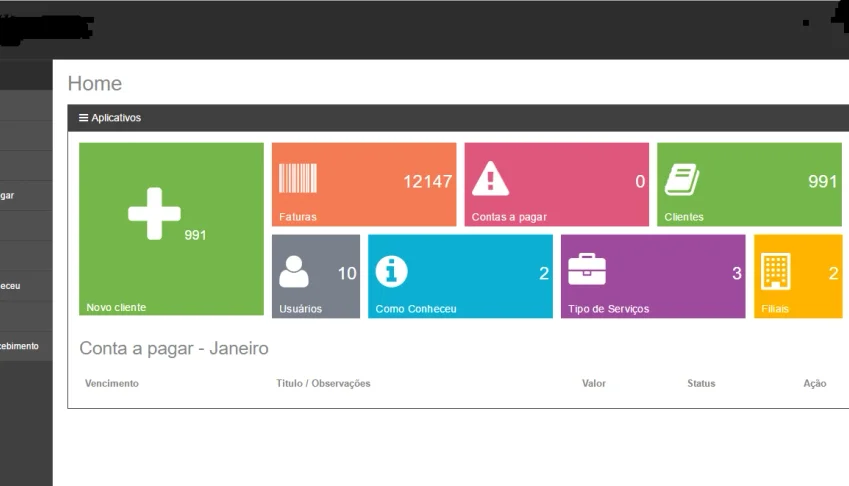Click the briefcase icon on Tipo de Serviços
This screenshot has width=849, height=486.
coord(587,269)
